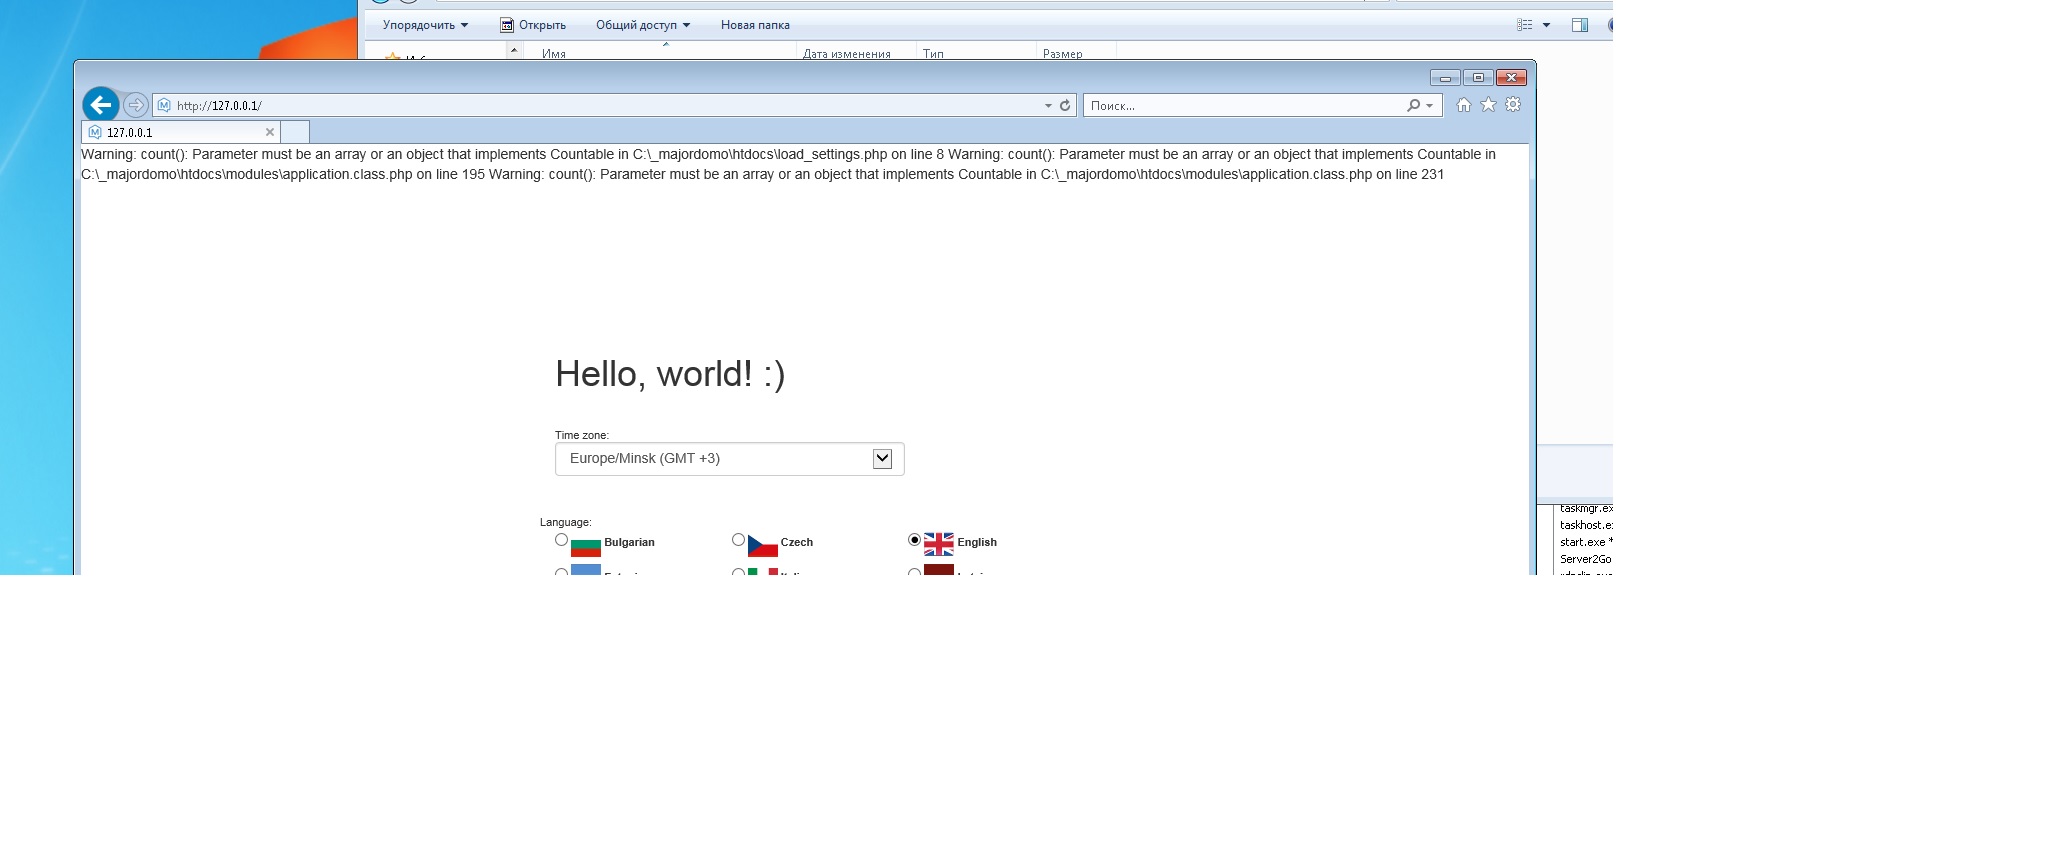The width and height of the screenshot is (2064, 864).
Task: Click the icon next to Открыть in Explorer
Action: click(507, 25)
